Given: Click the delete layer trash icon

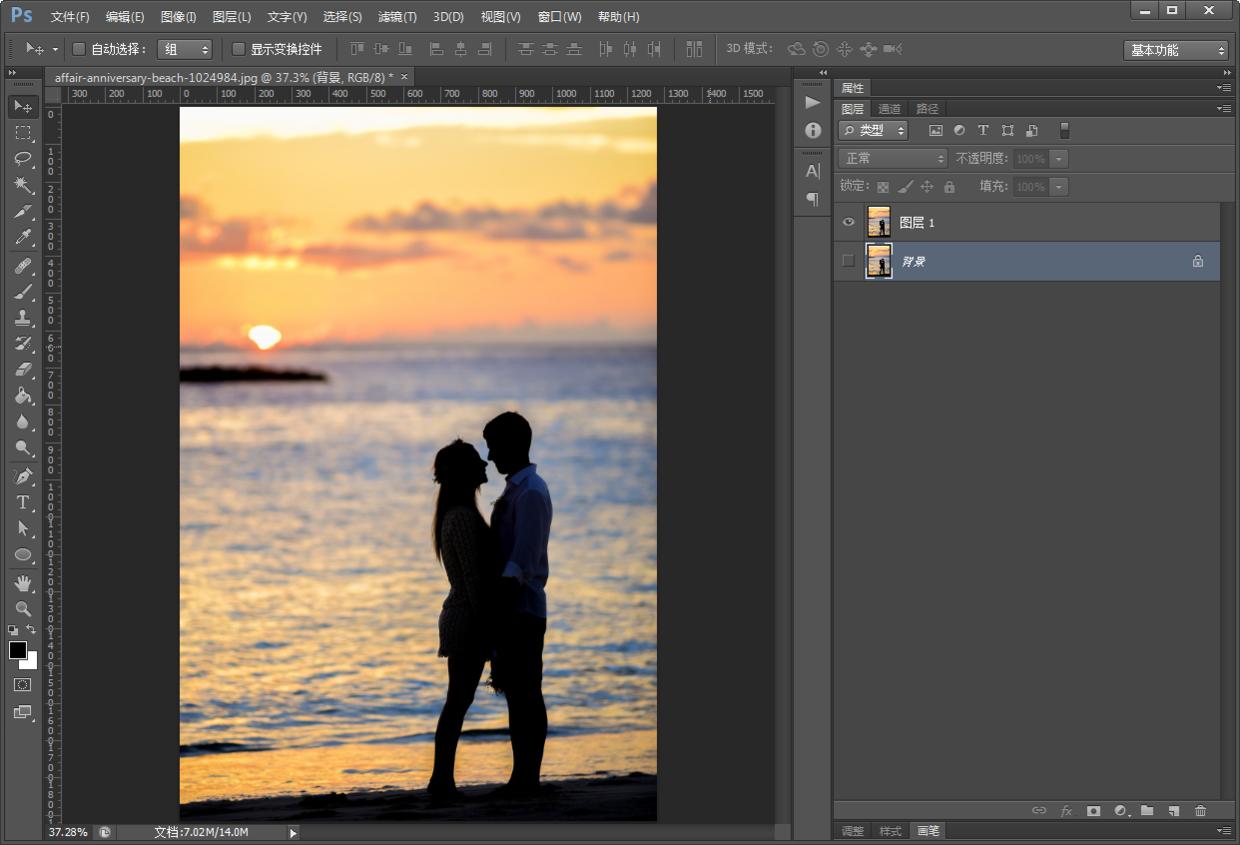Looking at the screenshot, I should click(x=1200, y=811).
